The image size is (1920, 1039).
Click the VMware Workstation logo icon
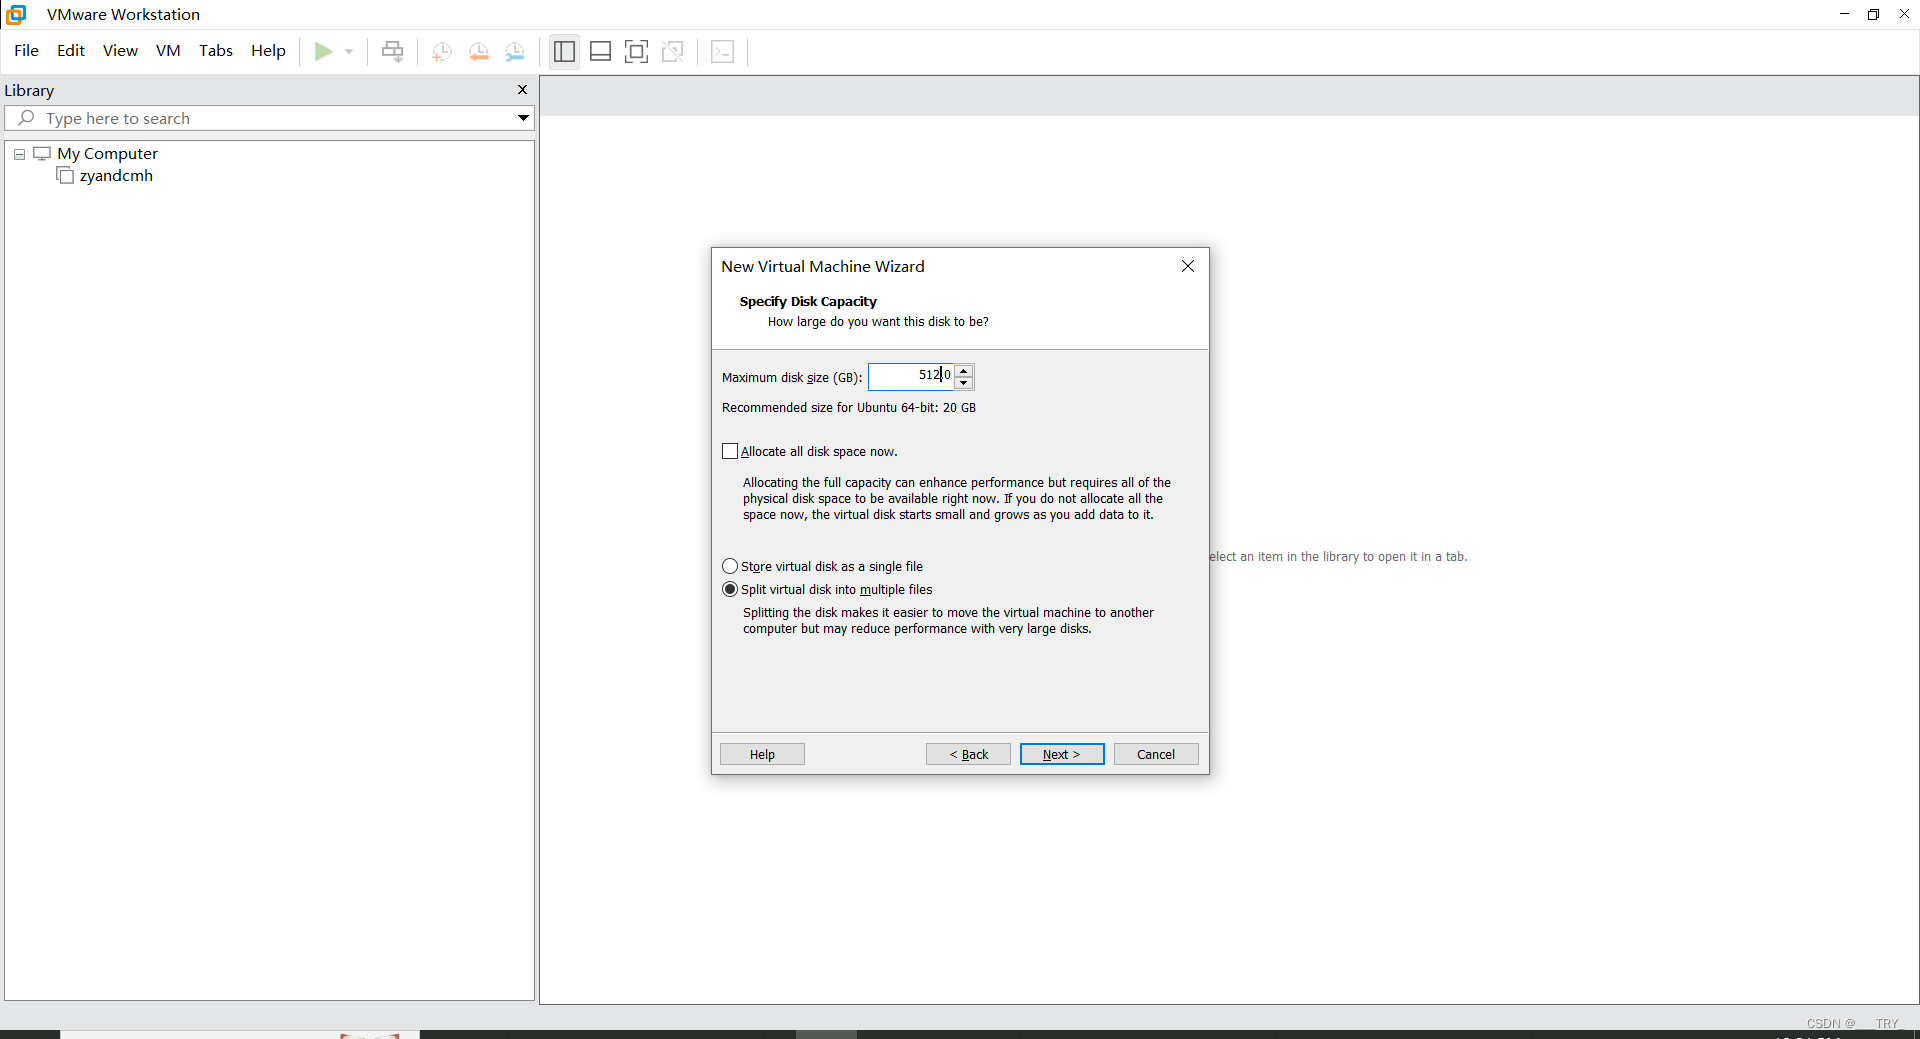(x=16, y=14)
